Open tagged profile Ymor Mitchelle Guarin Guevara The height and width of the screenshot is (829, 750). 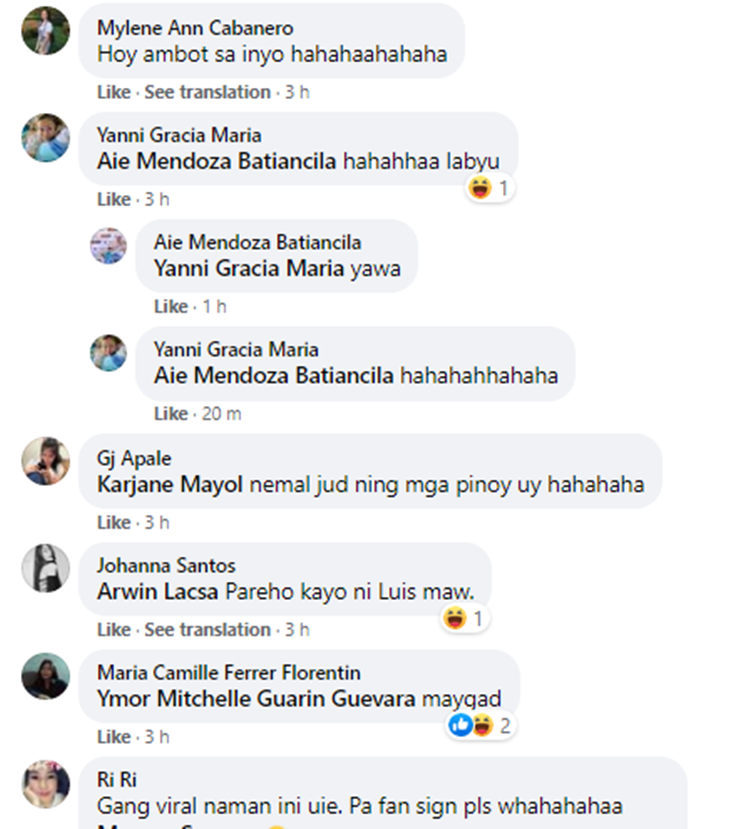click(256, 699)
